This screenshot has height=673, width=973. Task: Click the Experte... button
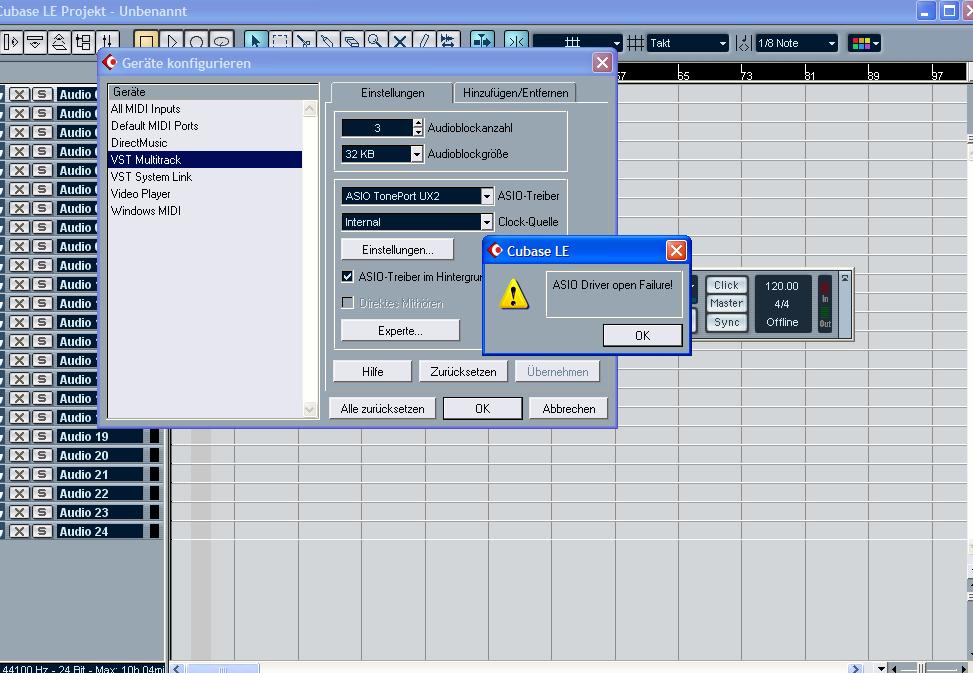[x=400, y=331]
